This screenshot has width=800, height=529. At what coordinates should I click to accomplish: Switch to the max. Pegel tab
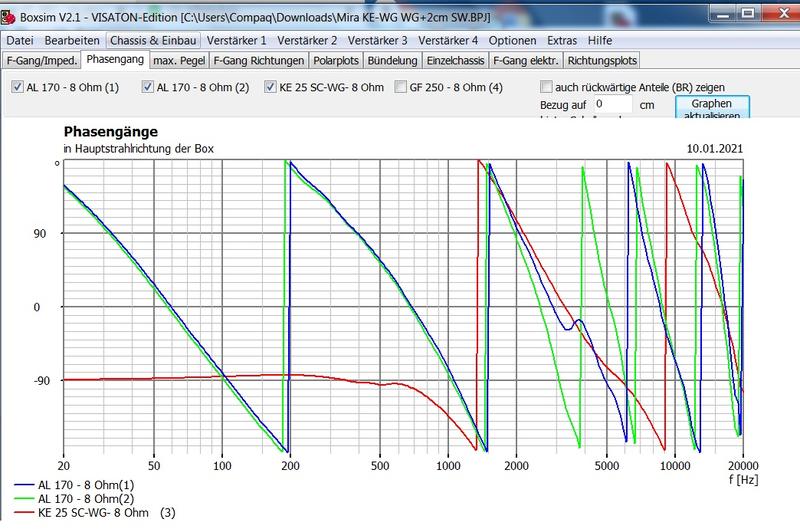pyautogui.click(x=178, y=61)
